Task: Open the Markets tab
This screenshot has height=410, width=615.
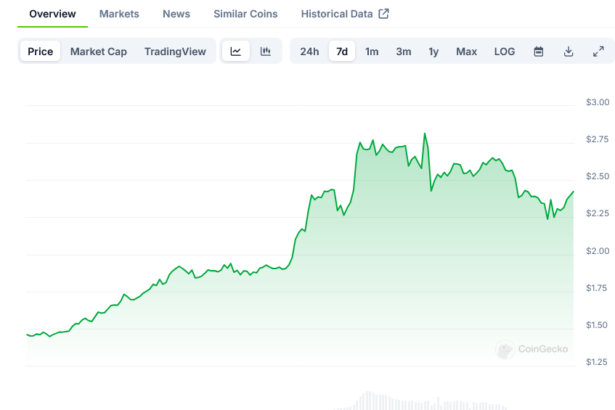Action: point(119,14)
